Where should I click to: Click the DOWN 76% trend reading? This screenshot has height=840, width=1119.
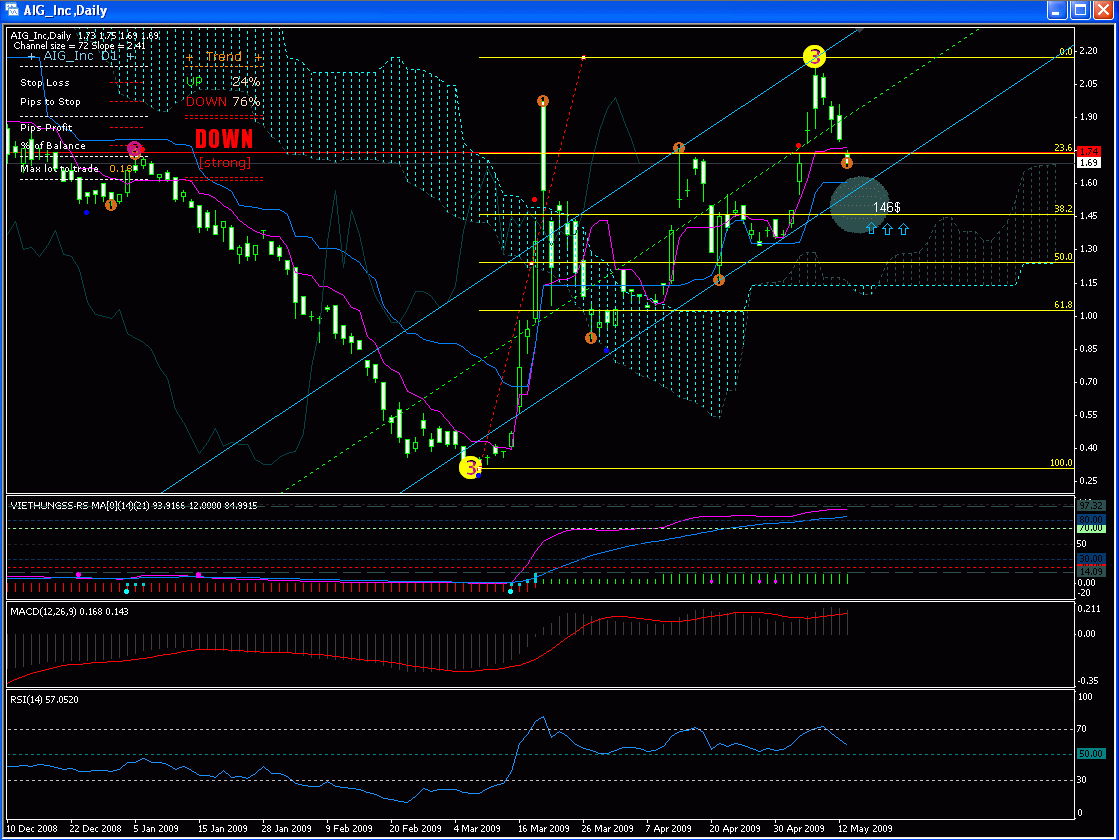click(223, 101)
